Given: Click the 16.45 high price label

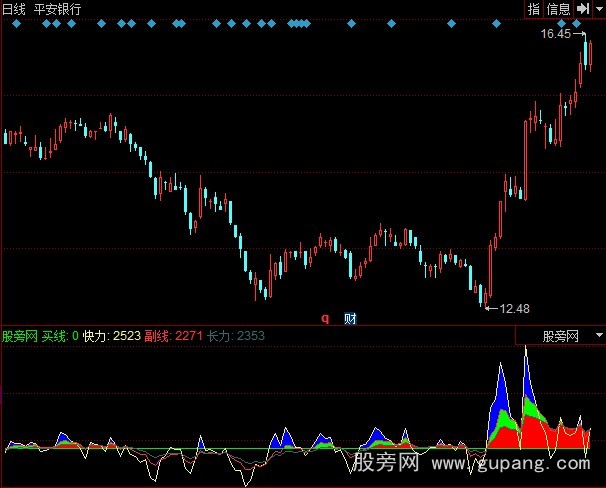Looking at the screenshot, I should tap(554, 34).
